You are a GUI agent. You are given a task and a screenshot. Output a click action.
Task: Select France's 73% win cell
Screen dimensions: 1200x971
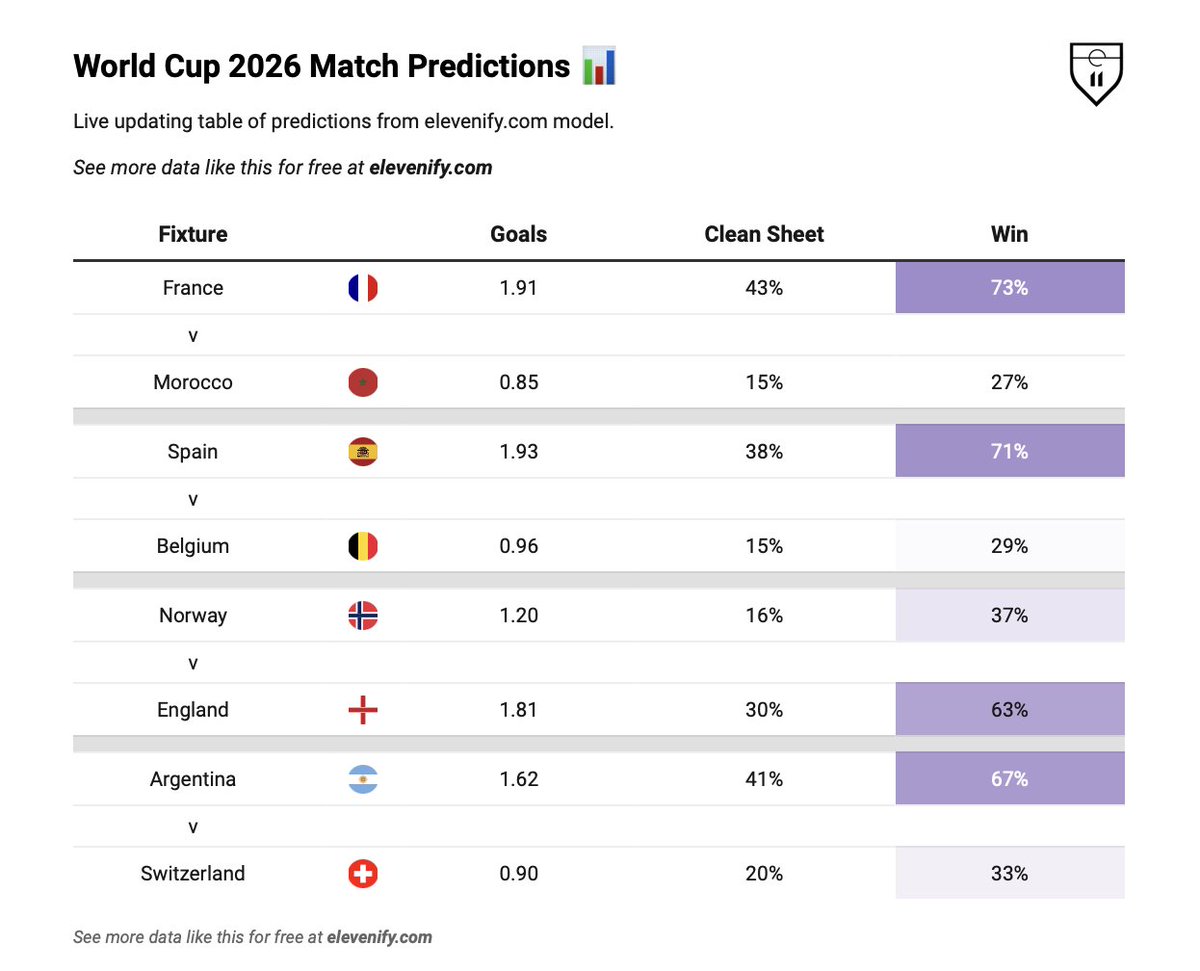1010,288
